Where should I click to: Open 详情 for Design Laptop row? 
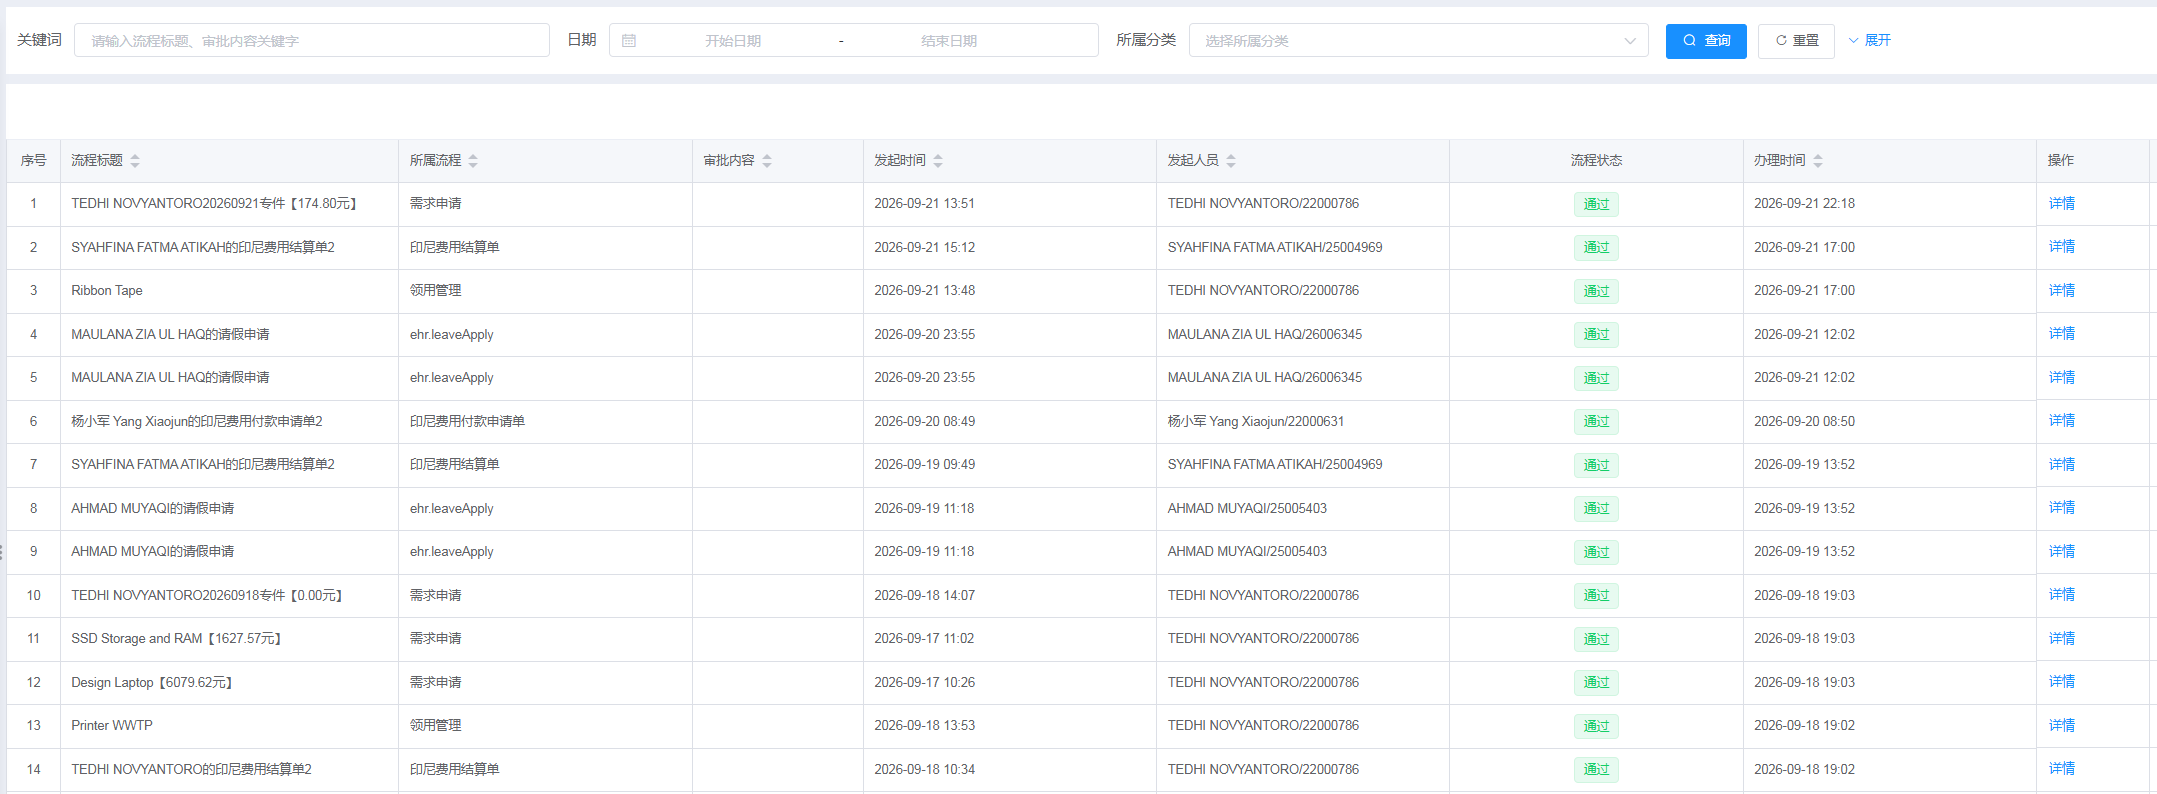(2062, 682)
